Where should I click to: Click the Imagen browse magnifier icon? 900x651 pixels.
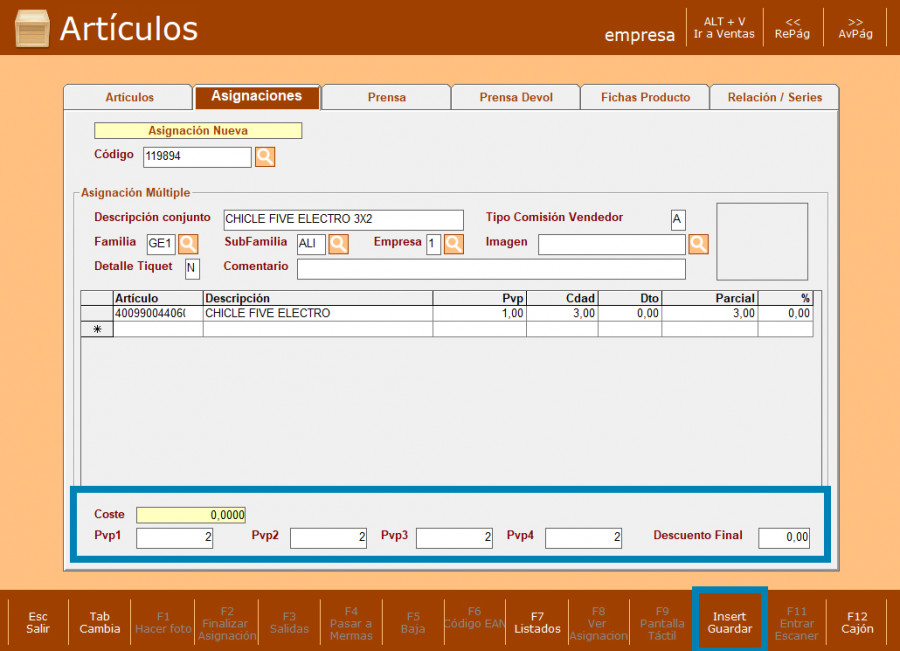698,244
